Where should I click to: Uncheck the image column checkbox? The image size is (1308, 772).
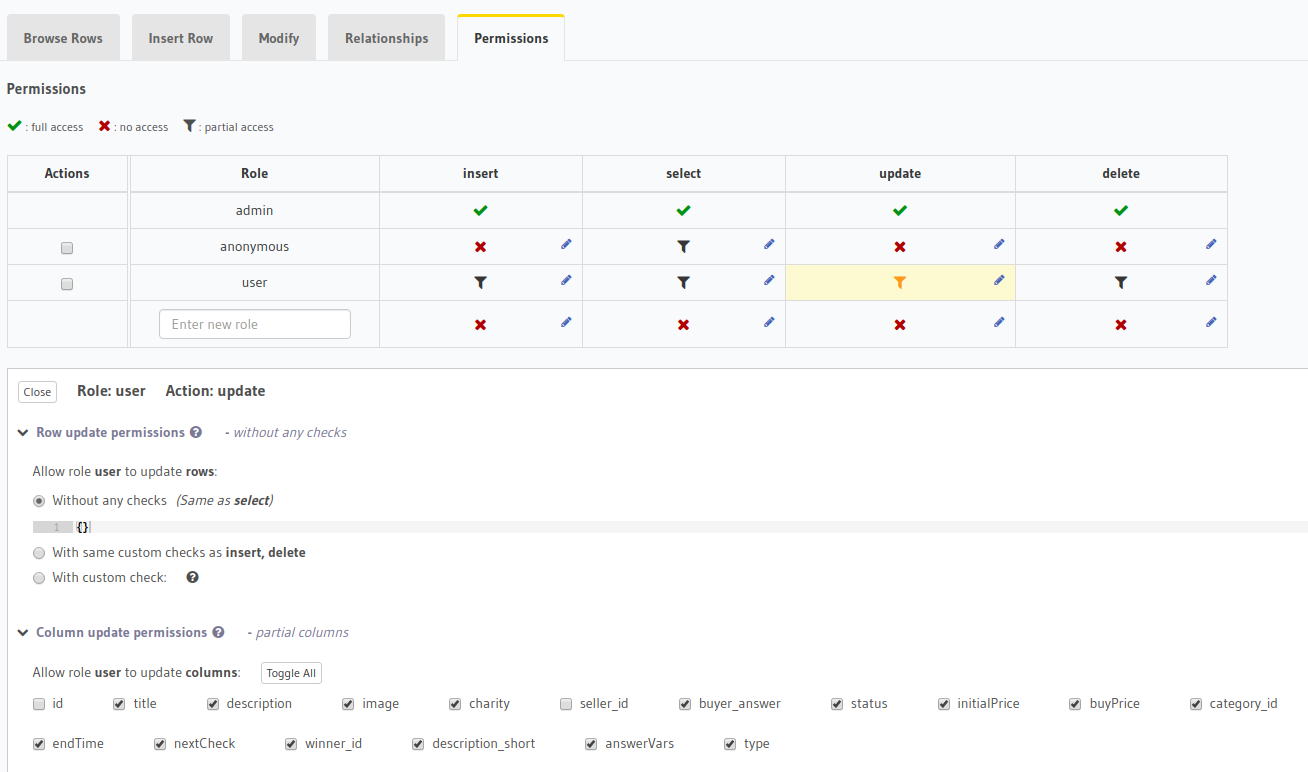pos(348,704)
